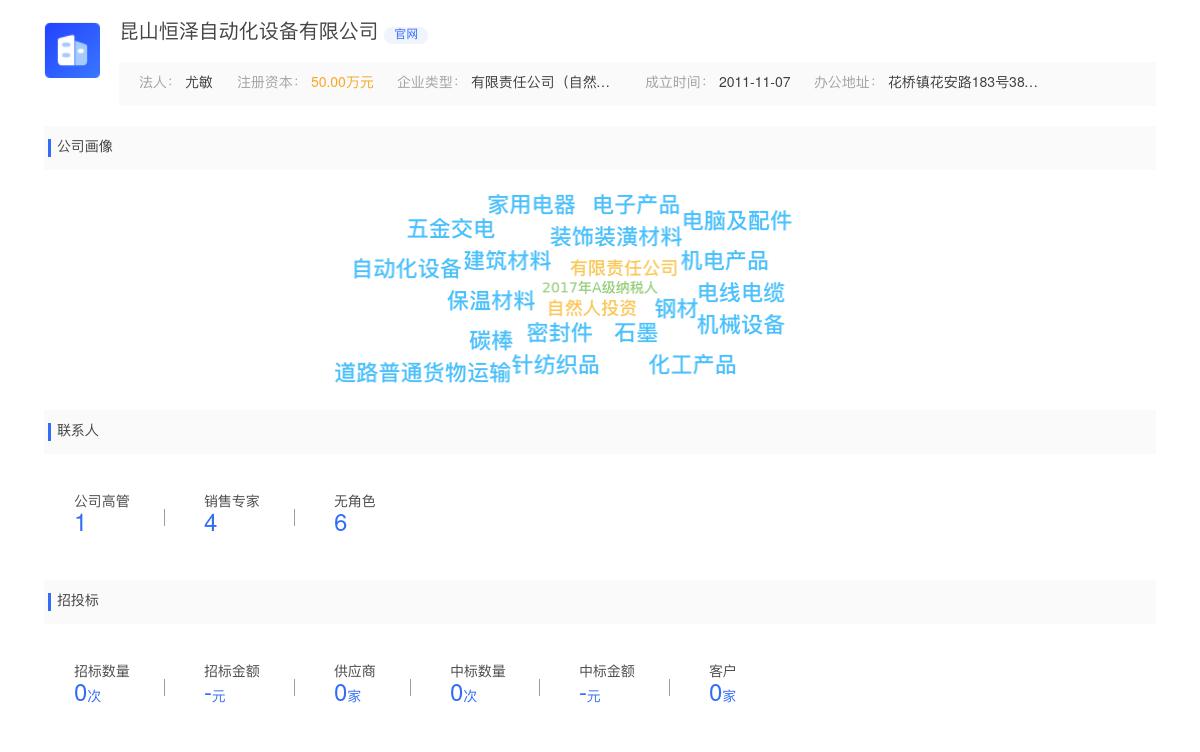Viewport: 1200px width, 752px height.
Task: Click word cloud tag 石墨
Action: click(x=636, y=333)
